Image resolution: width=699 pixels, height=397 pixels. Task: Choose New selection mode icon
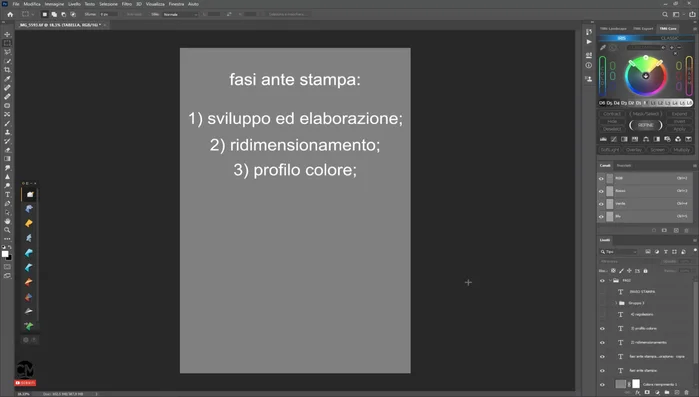point(45,14)
